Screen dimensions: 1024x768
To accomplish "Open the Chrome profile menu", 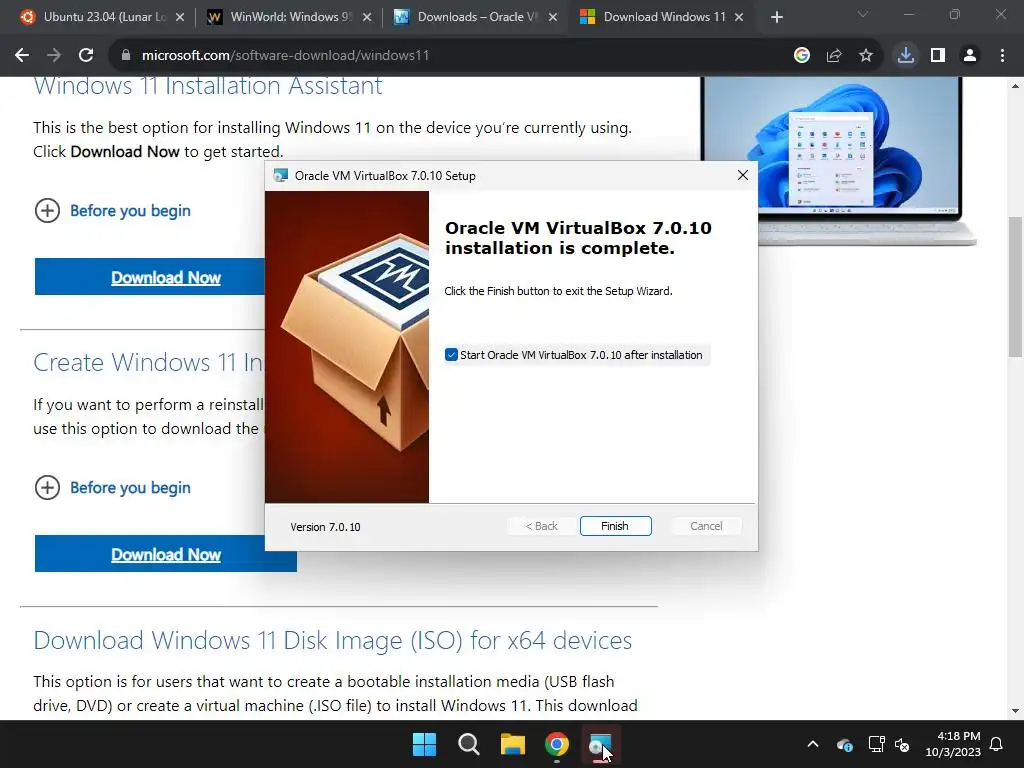I will coord(970,55).
